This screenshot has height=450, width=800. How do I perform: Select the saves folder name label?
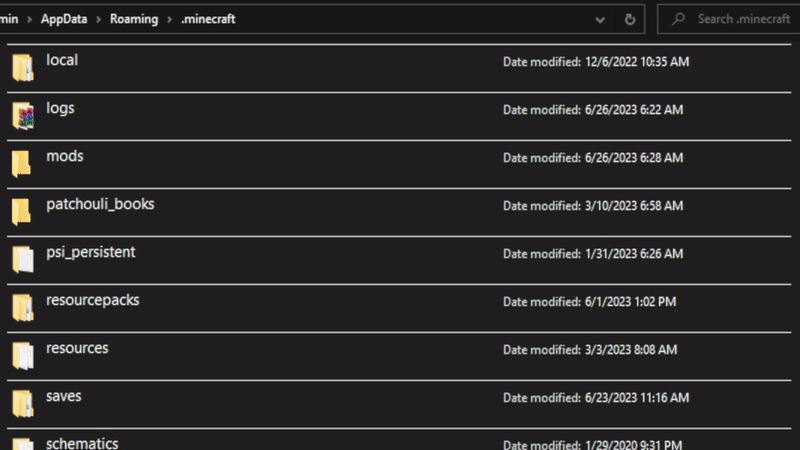tap(64, 397)
